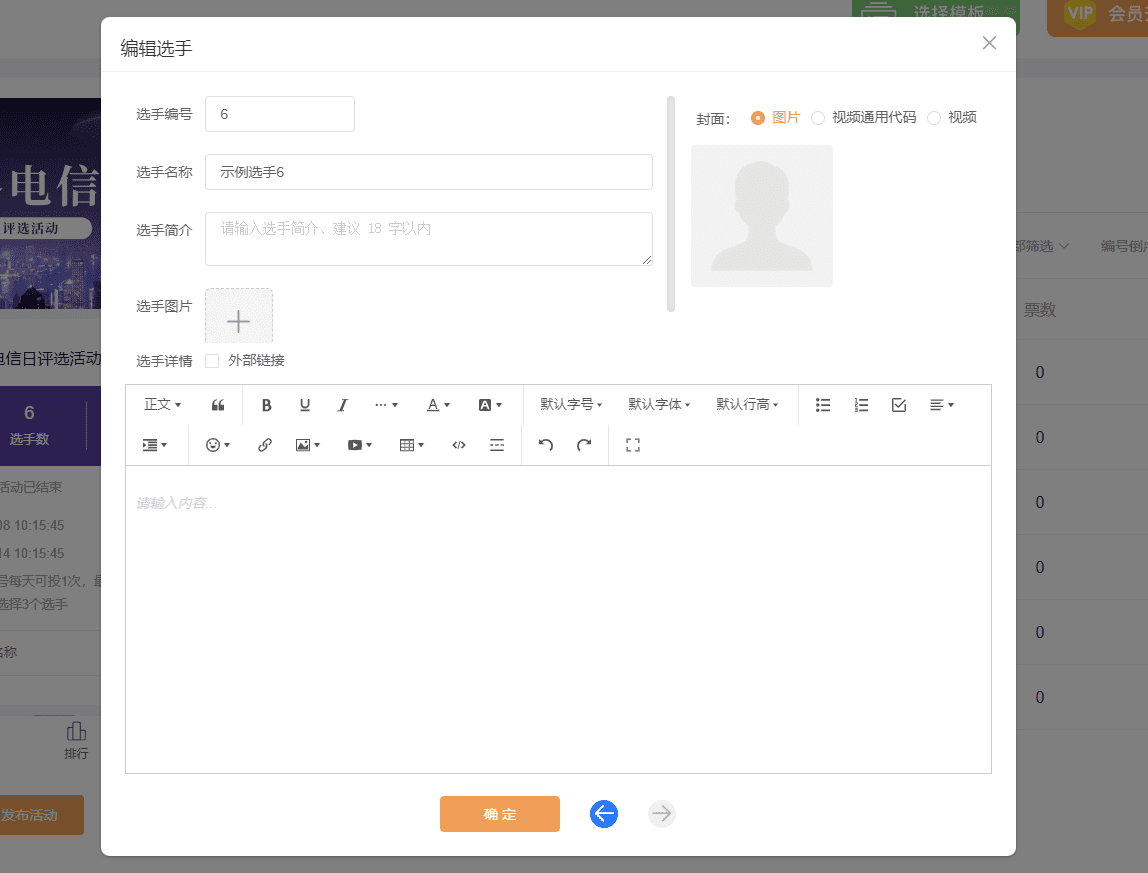Open the 默认字号 font size dropdown
1148x873 pixels.
(x=571, y=404)
